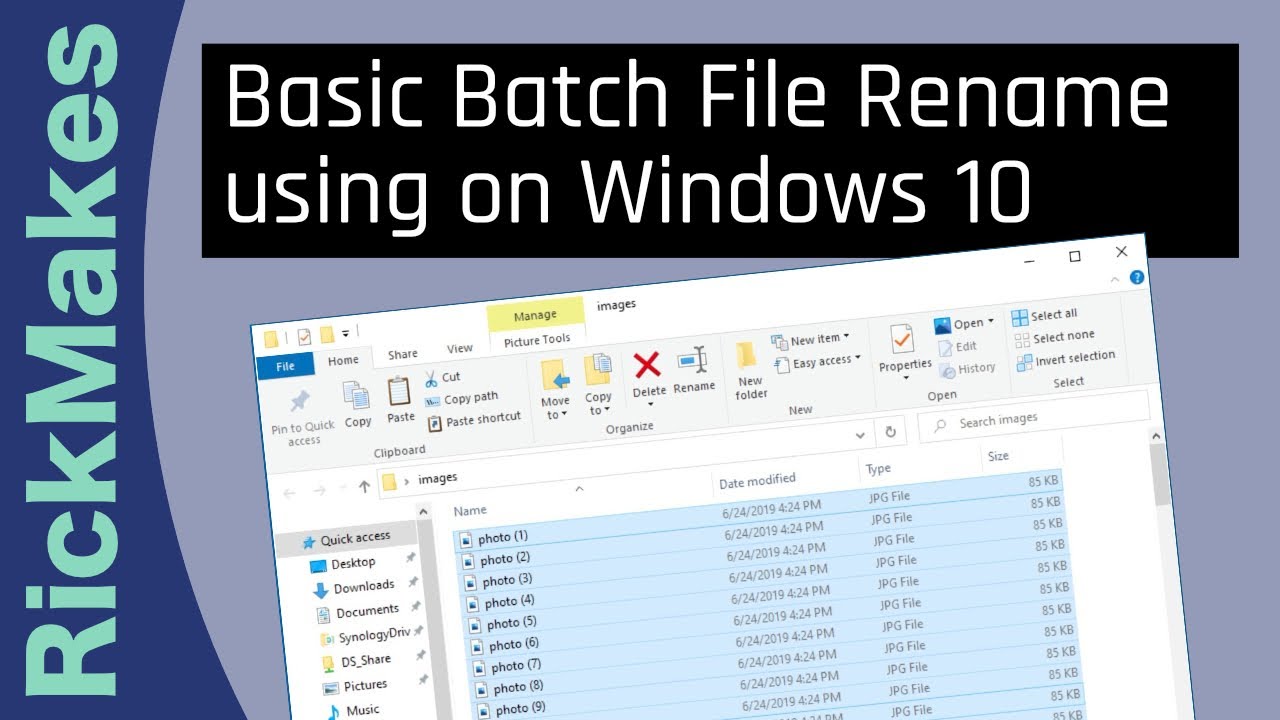Click the images folder in address bar
This screenshot has width=1280, height=720.
[x=438, y=478]
